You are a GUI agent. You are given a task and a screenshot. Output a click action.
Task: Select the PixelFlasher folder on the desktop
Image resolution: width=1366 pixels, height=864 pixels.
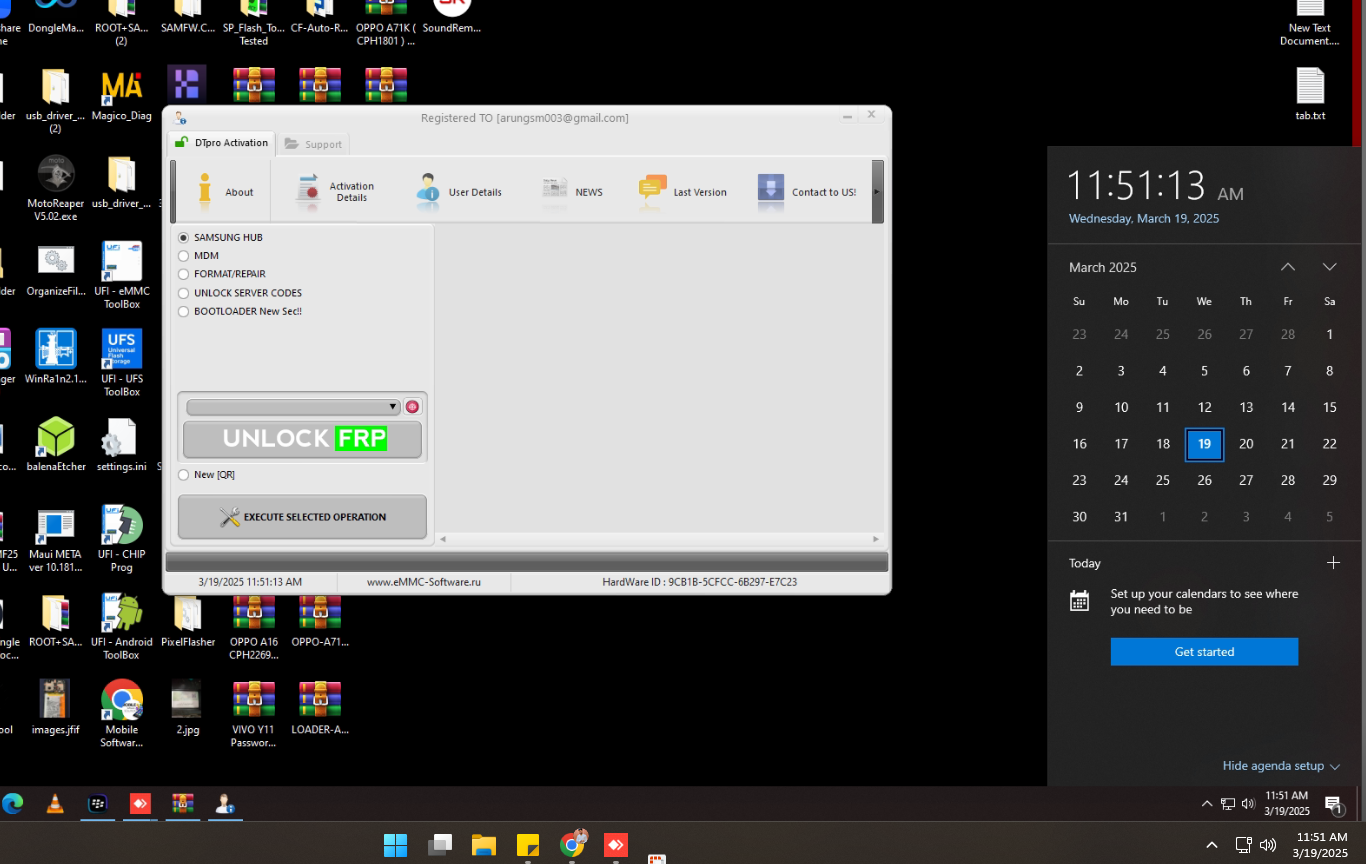tap(188, 620)
